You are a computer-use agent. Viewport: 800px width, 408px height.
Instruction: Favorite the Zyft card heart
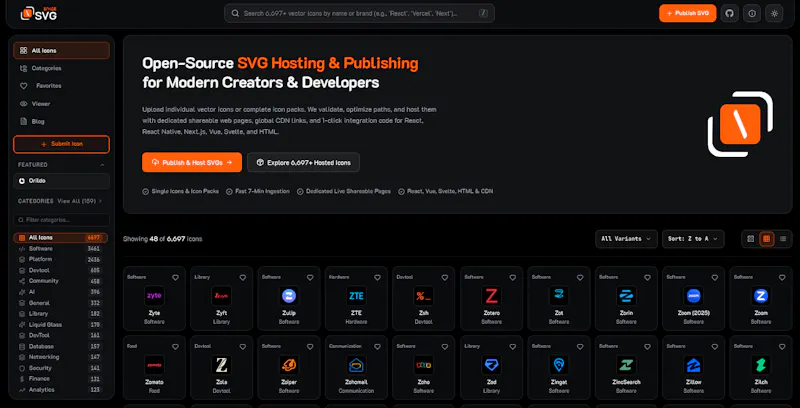tap(243, 277)
